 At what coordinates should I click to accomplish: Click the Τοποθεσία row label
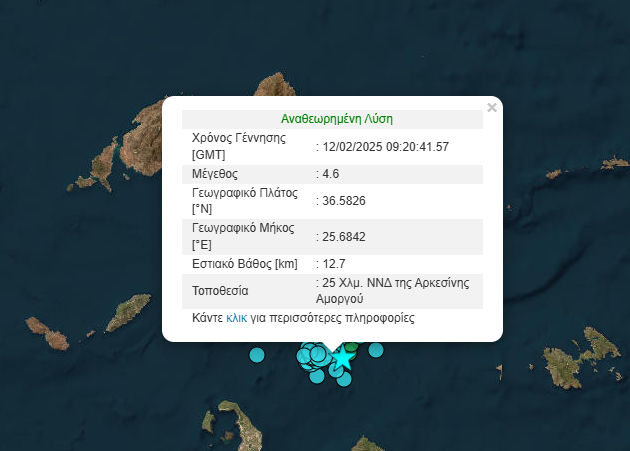[x=220, y=291]
